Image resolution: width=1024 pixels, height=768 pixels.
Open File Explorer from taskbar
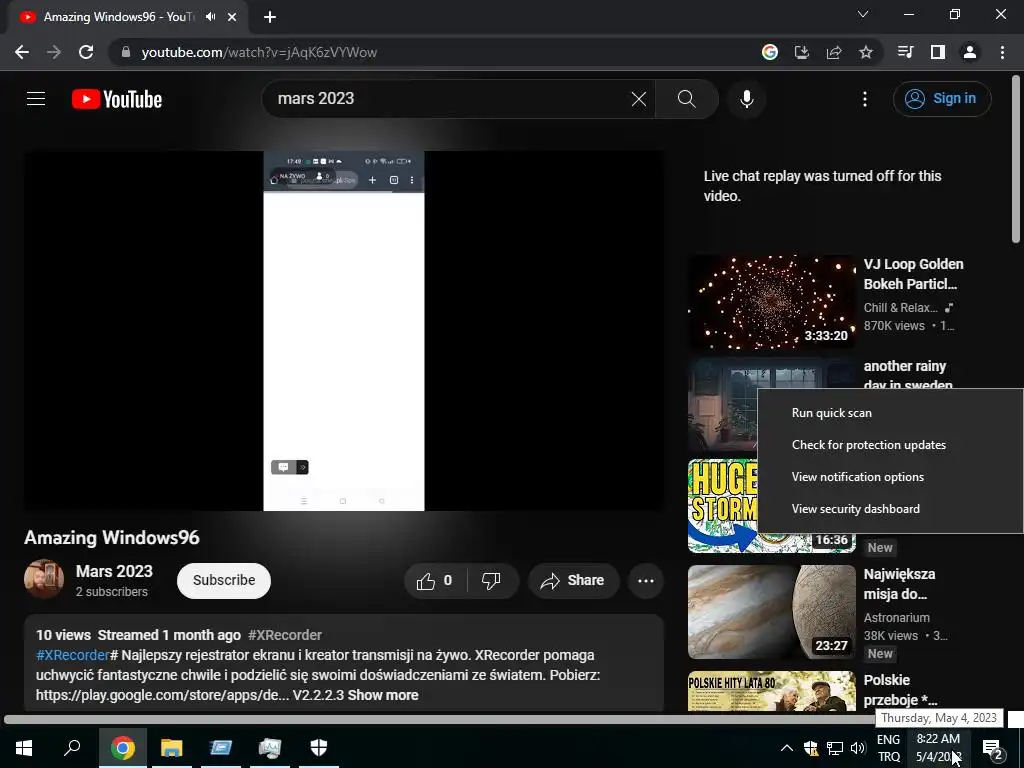tap(172, 748)
